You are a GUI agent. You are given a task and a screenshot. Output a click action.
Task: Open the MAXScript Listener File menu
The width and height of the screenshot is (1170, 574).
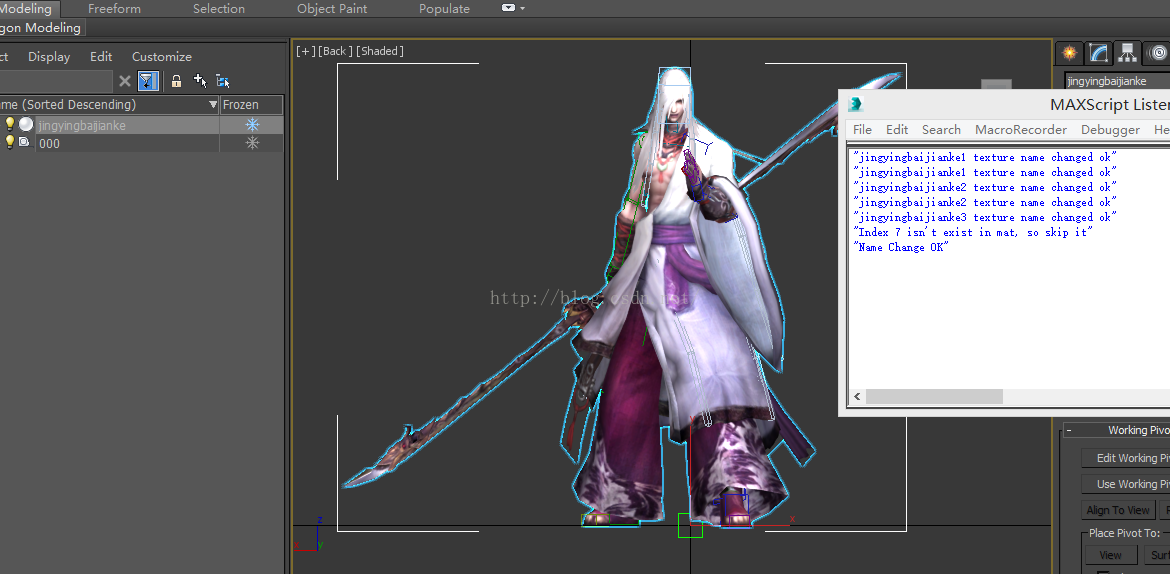coord(862,130)
